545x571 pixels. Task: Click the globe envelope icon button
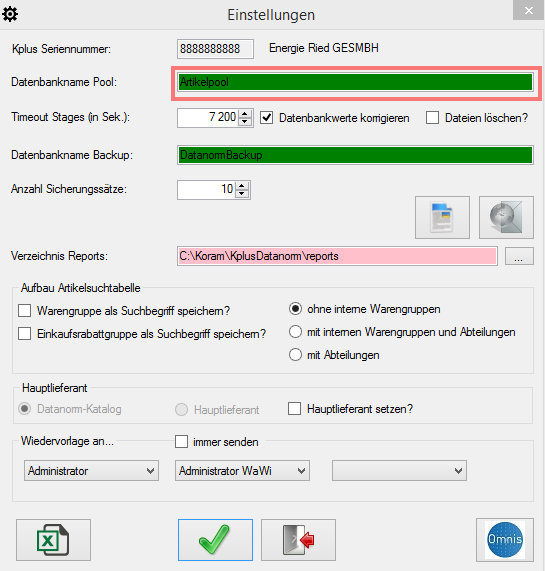[x=506, y=217]
